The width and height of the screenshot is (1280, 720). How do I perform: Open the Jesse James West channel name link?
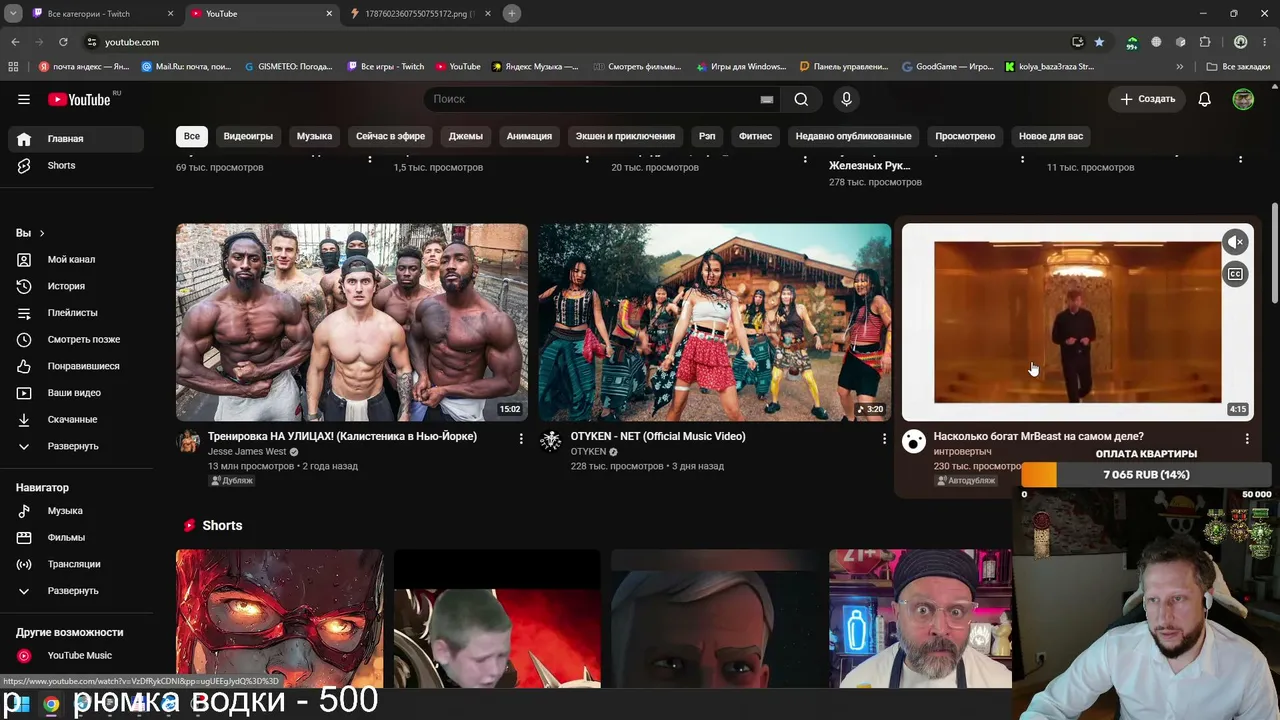pyautogui.click(x=247, y=452)
